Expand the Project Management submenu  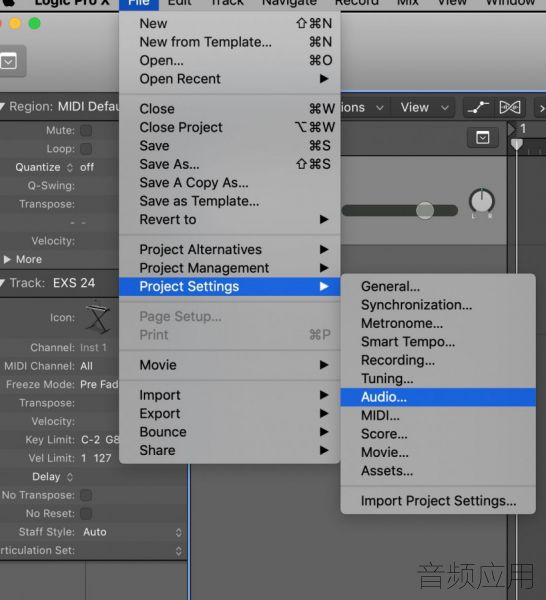(230, 268)
